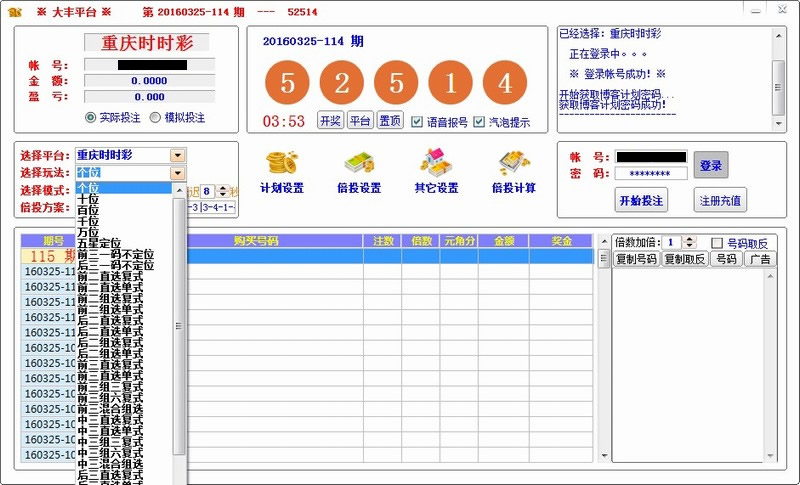This screenshot has width=800, height=485.
Task: Click the login log panel scrollbar
Action: pos(778,80)
